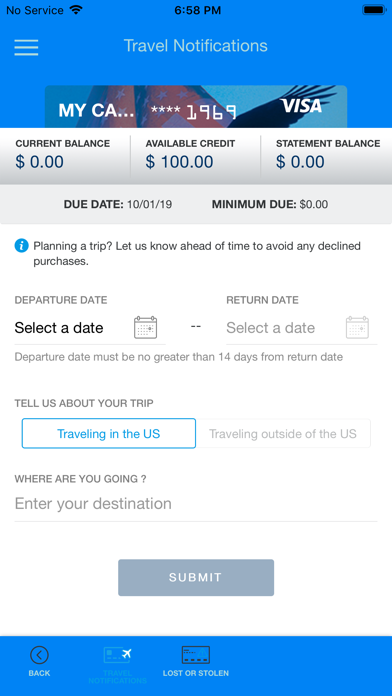
Task: Tap the departure date calendar icon
Action: (x=146, y=328)
